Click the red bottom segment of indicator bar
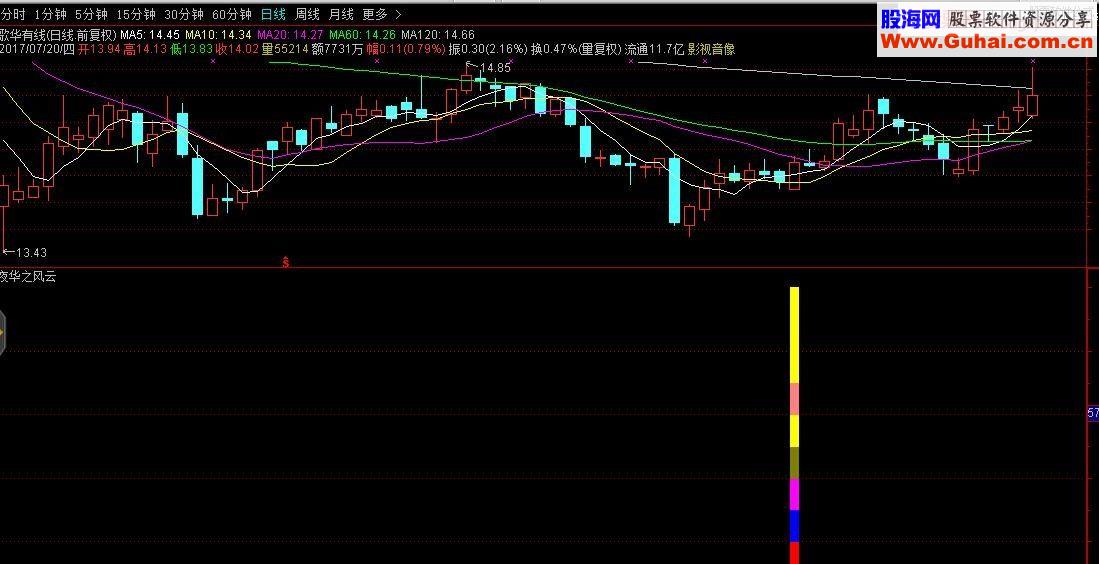 794,553
